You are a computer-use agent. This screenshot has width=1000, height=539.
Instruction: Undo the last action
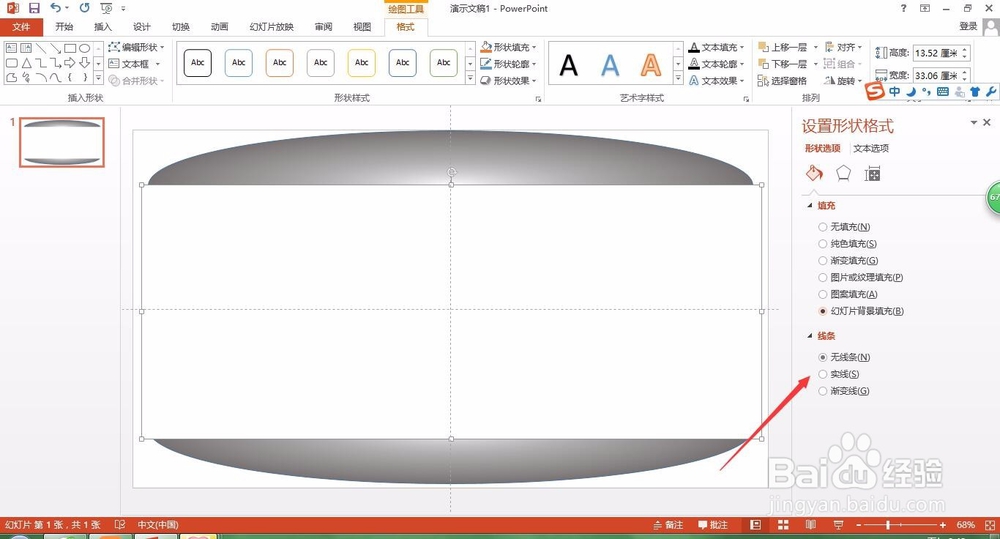pyautogui.click(x=56, y=8)
